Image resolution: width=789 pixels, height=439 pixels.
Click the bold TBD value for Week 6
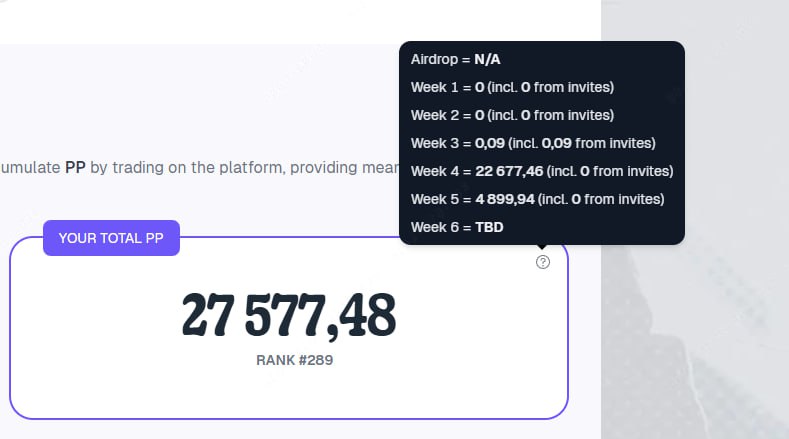click(x=489, y=227)
